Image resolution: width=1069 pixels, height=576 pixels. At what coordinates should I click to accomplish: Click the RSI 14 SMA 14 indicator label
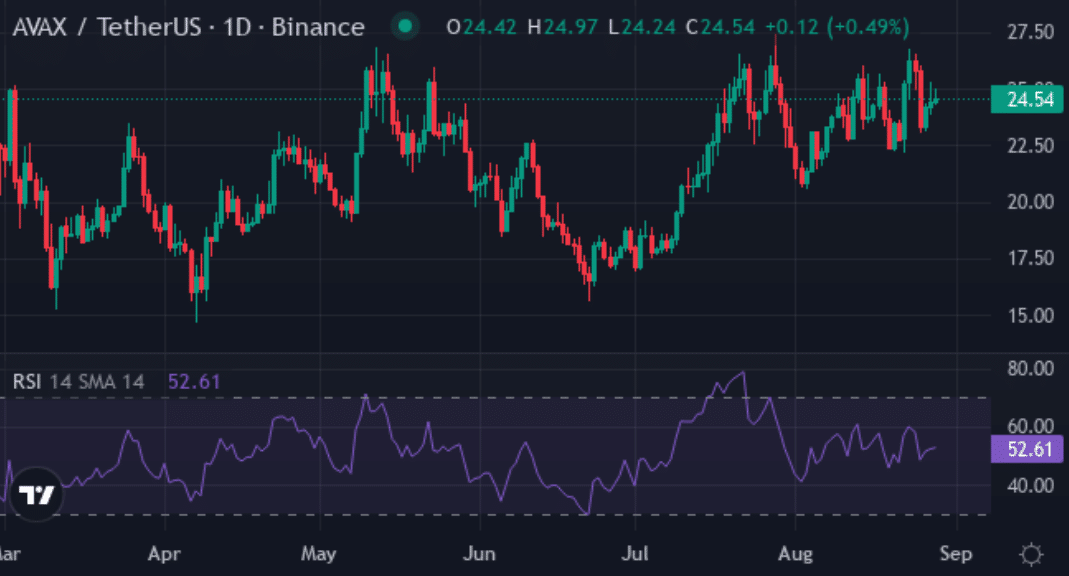click(x=78, y=382)
